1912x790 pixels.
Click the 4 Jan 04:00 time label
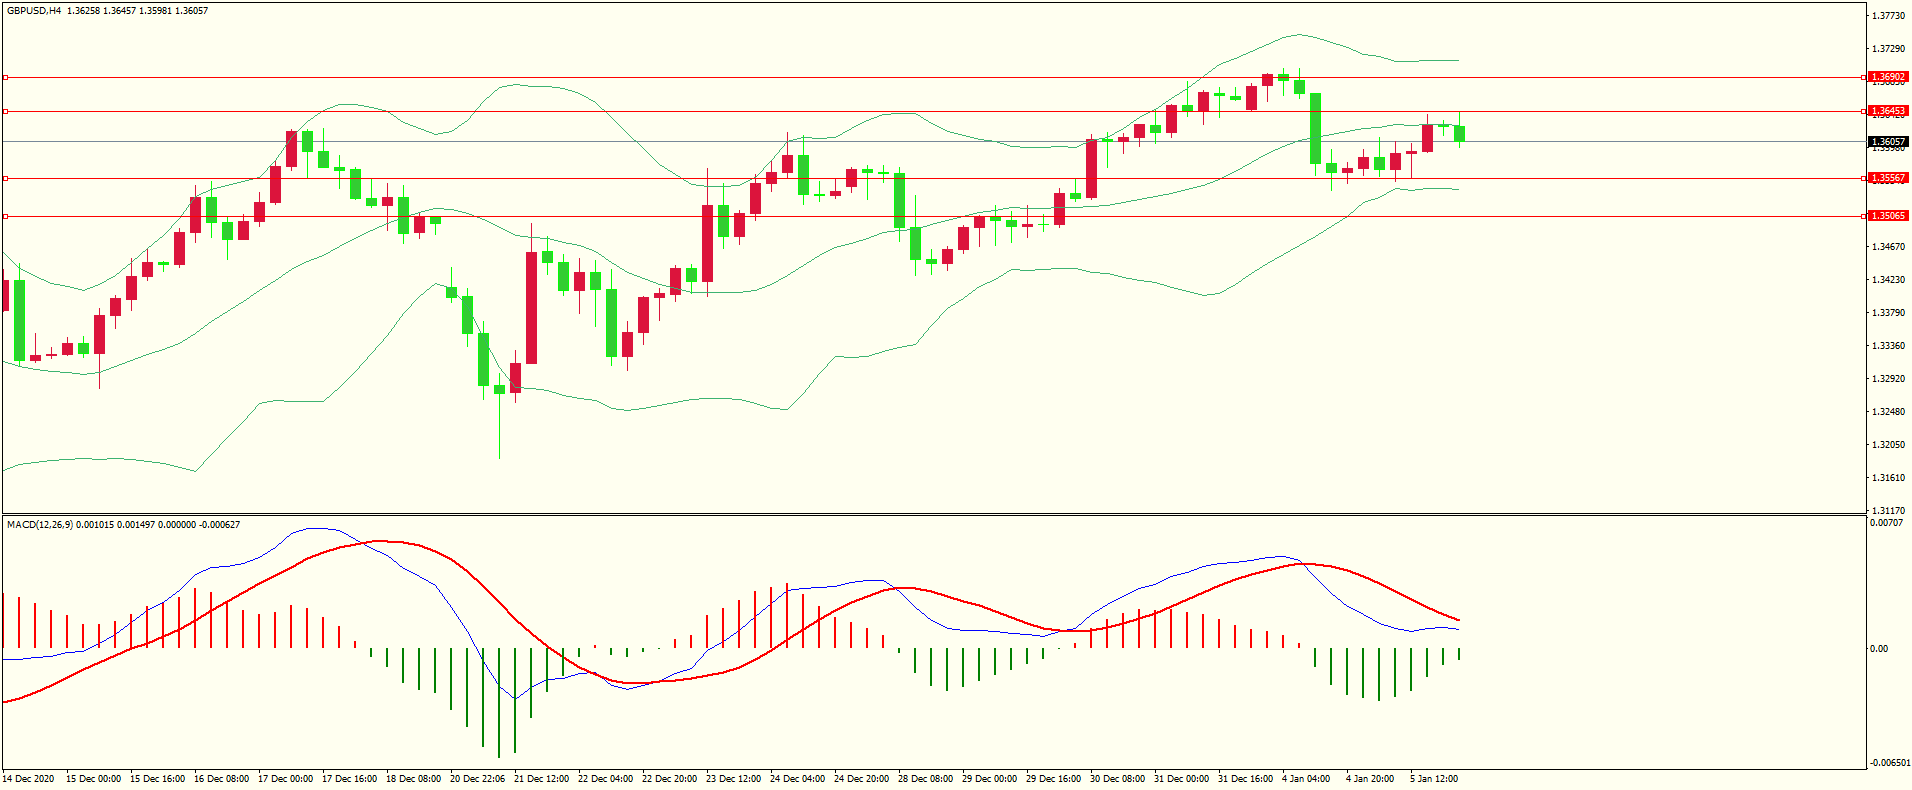(x=1306, y=779)
